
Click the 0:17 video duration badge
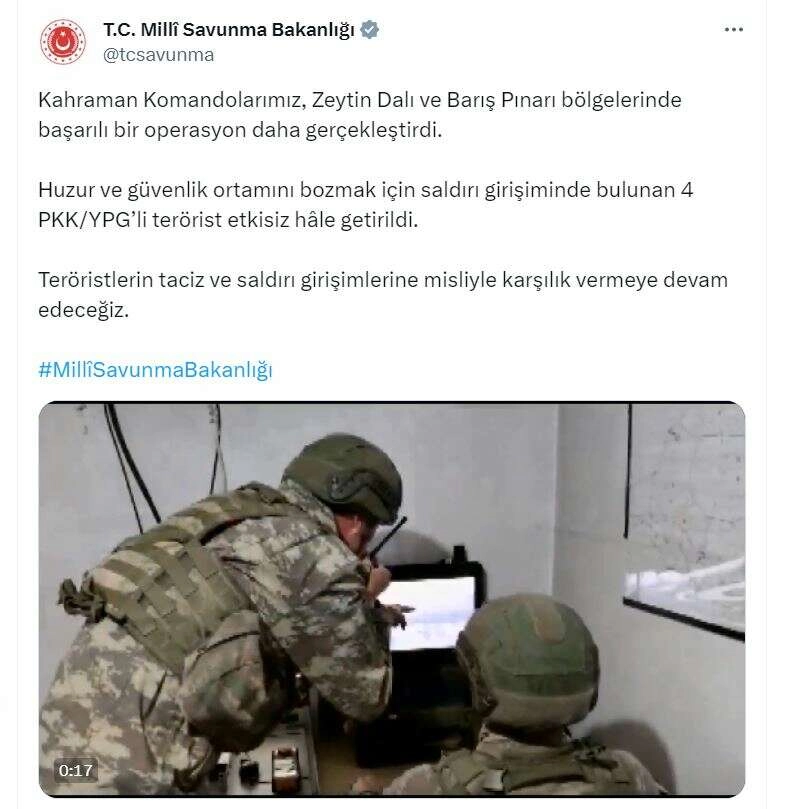coord(75,770)
